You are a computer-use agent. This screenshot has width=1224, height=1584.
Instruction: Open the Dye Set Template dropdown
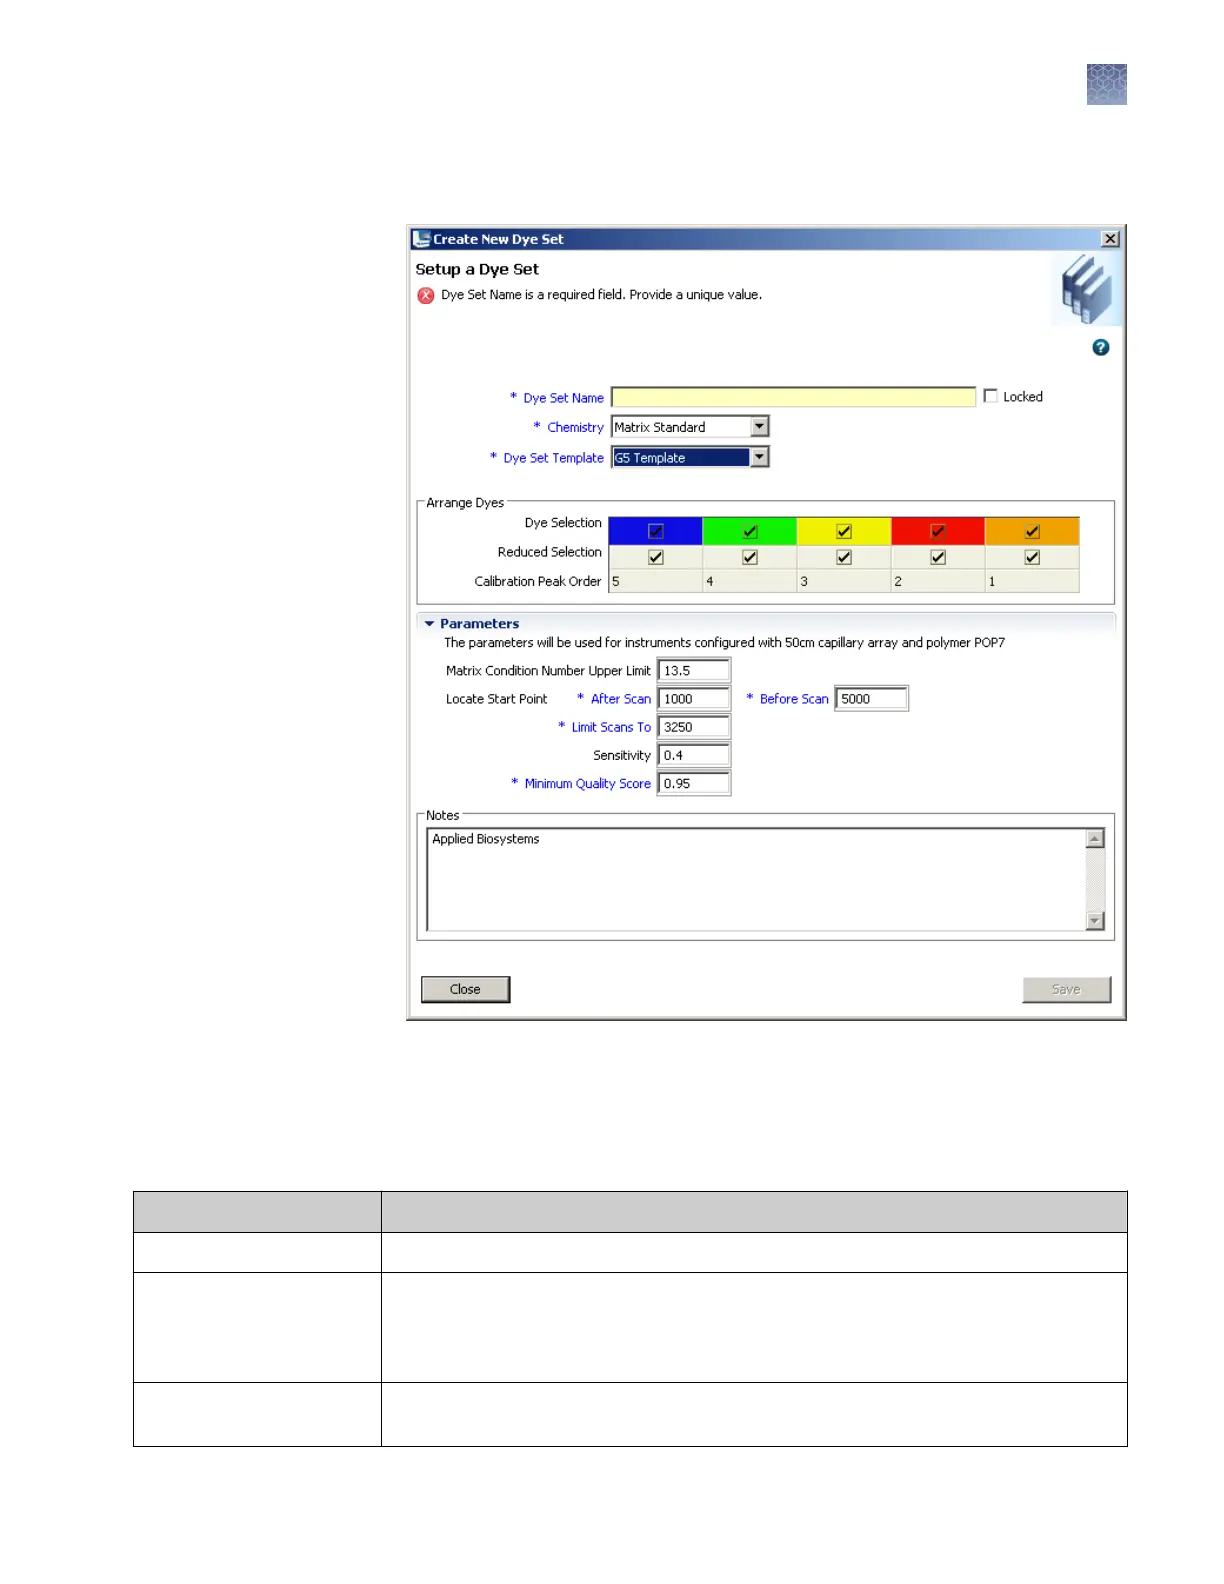(760, 457)
